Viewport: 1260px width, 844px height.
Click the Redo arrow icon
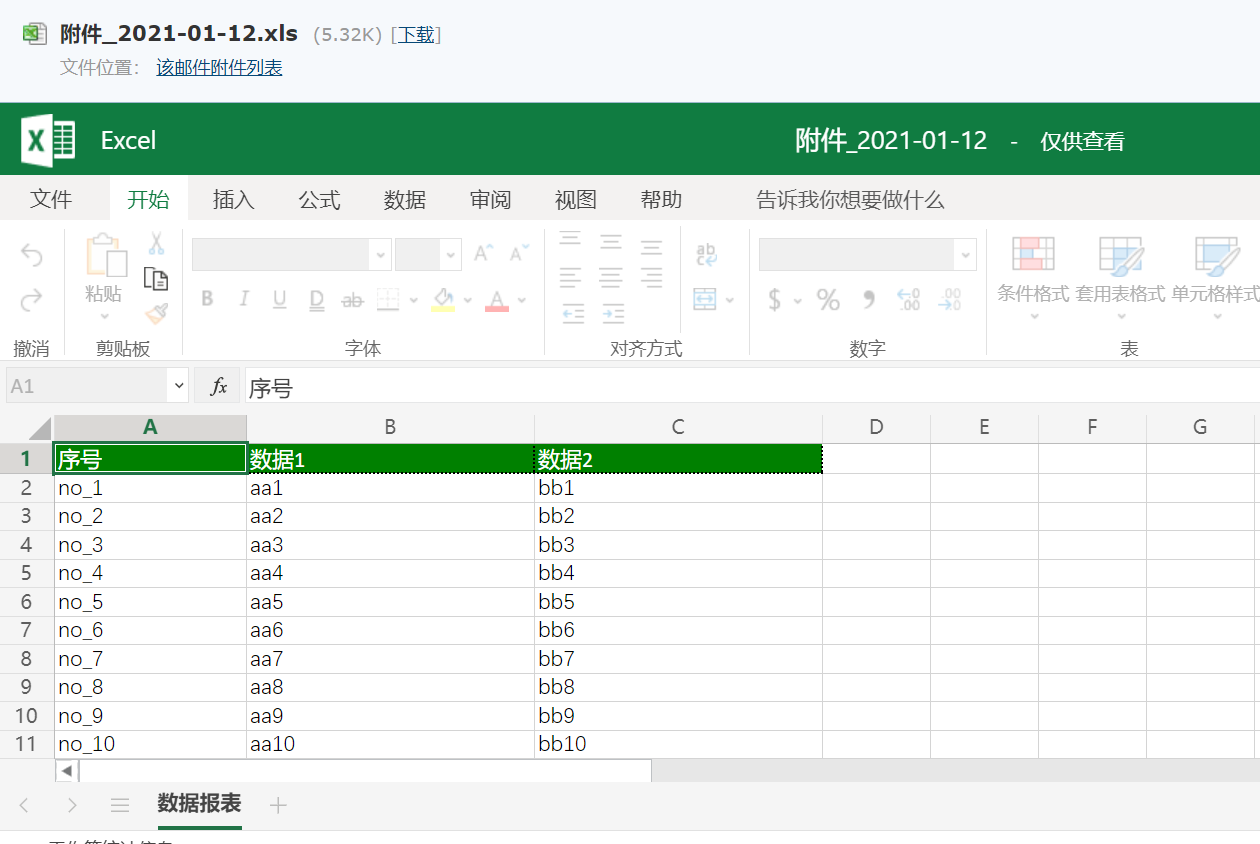click(x=32, y=297)
